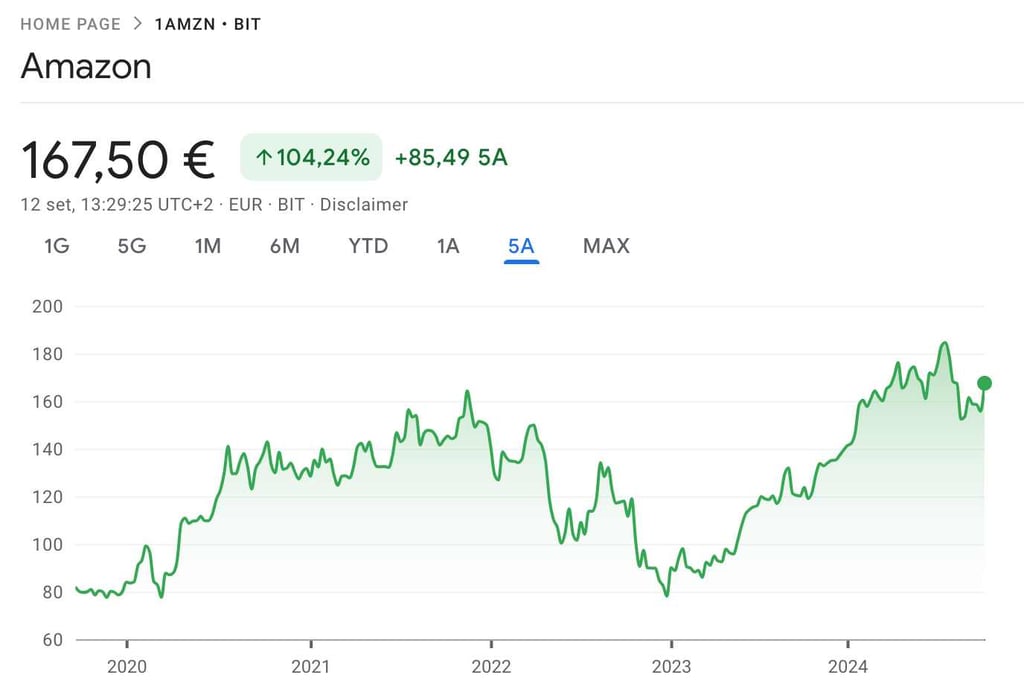
Task: Open the MAX historical view
Action: (x=605, y=246)
